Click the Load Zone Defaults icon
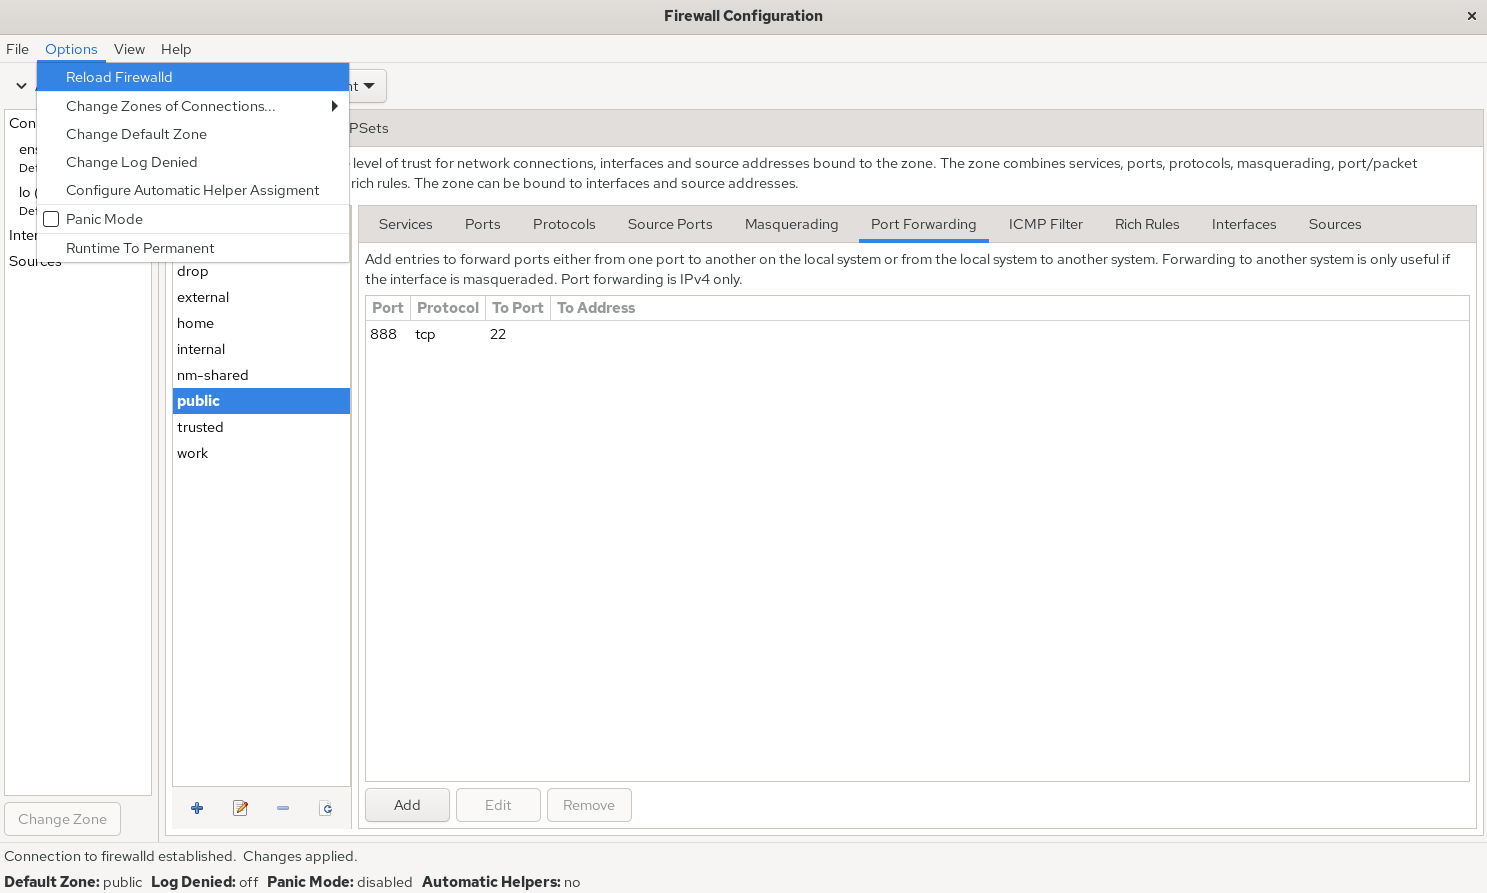Image resolution: width=1487 pixels, height=893 pixels. tap(326, 808)
